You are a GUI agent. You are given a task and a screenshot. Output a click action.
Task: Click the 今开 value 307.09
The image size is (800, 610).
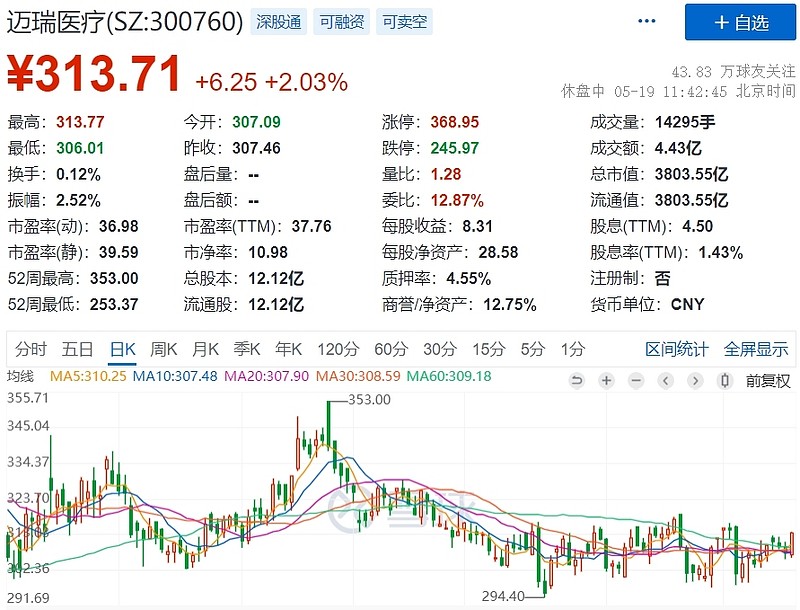point(256,122)
